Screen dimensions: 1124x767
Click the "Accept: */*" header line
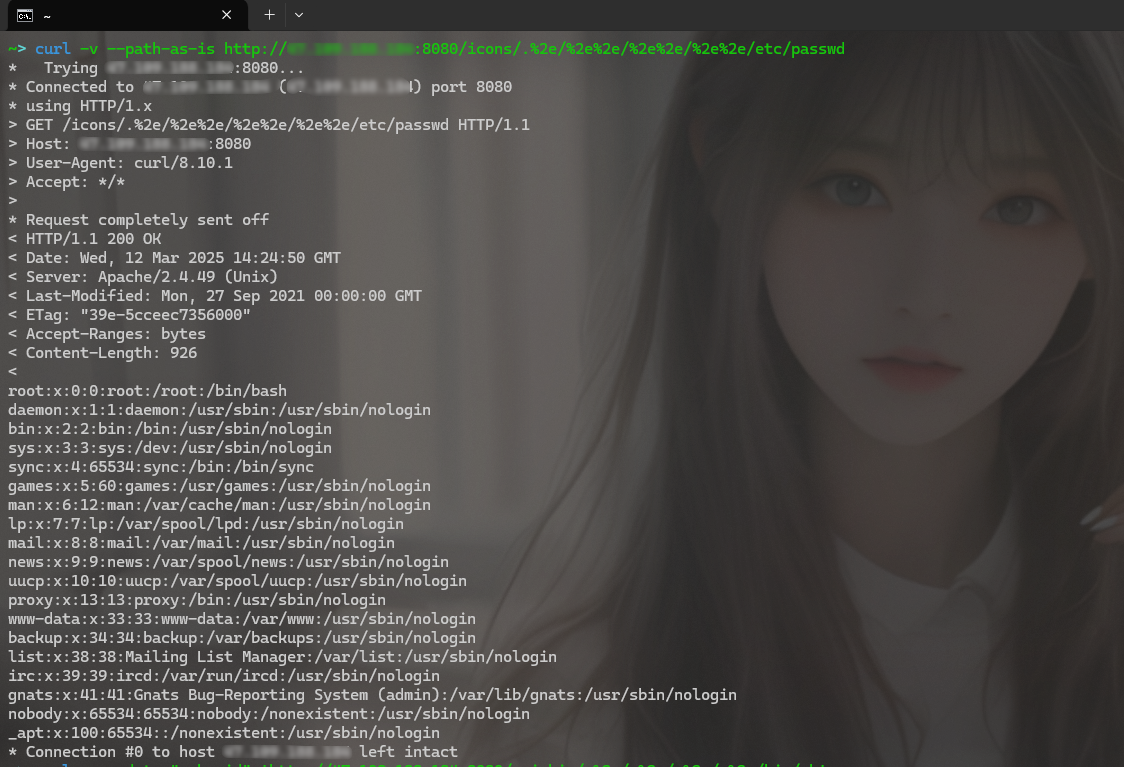point(67,182)
